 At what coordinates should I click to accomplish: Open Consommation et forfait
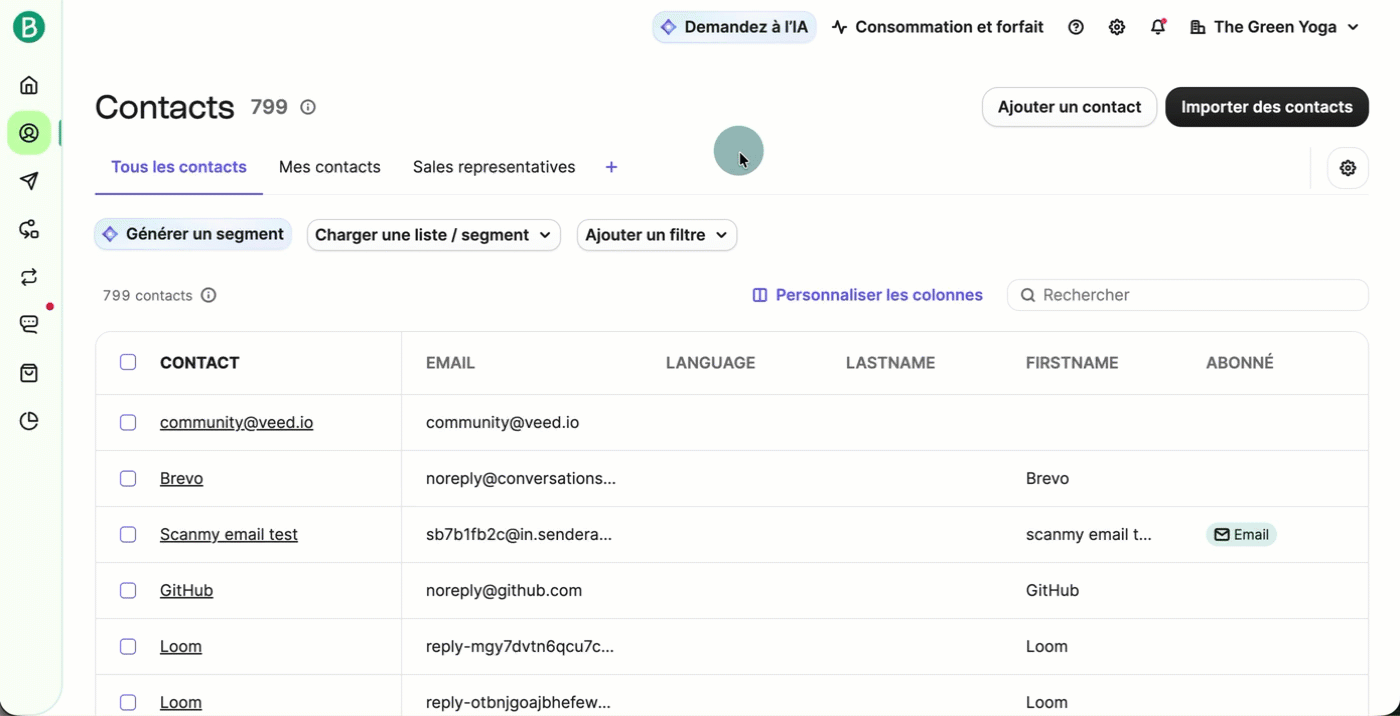tap(937, 27)
